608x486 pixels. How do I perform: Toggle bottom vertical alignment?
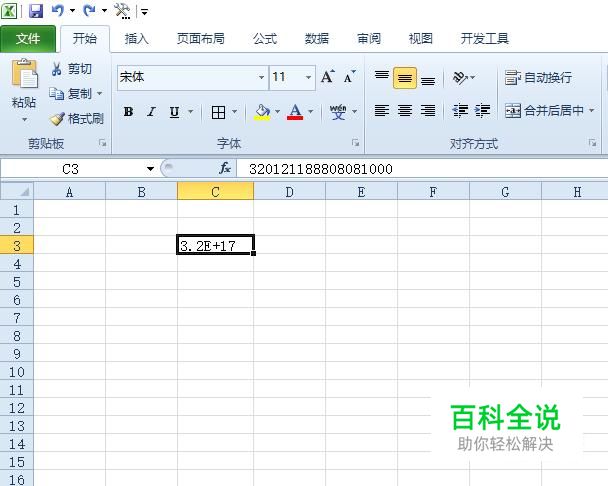(428, 79)
